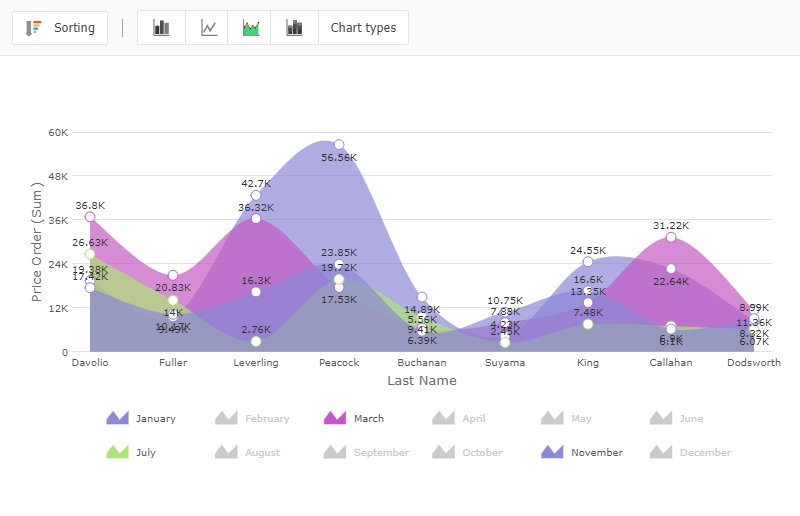Click the May legend area icon
800x516 pixels.
tap(553, 418)
